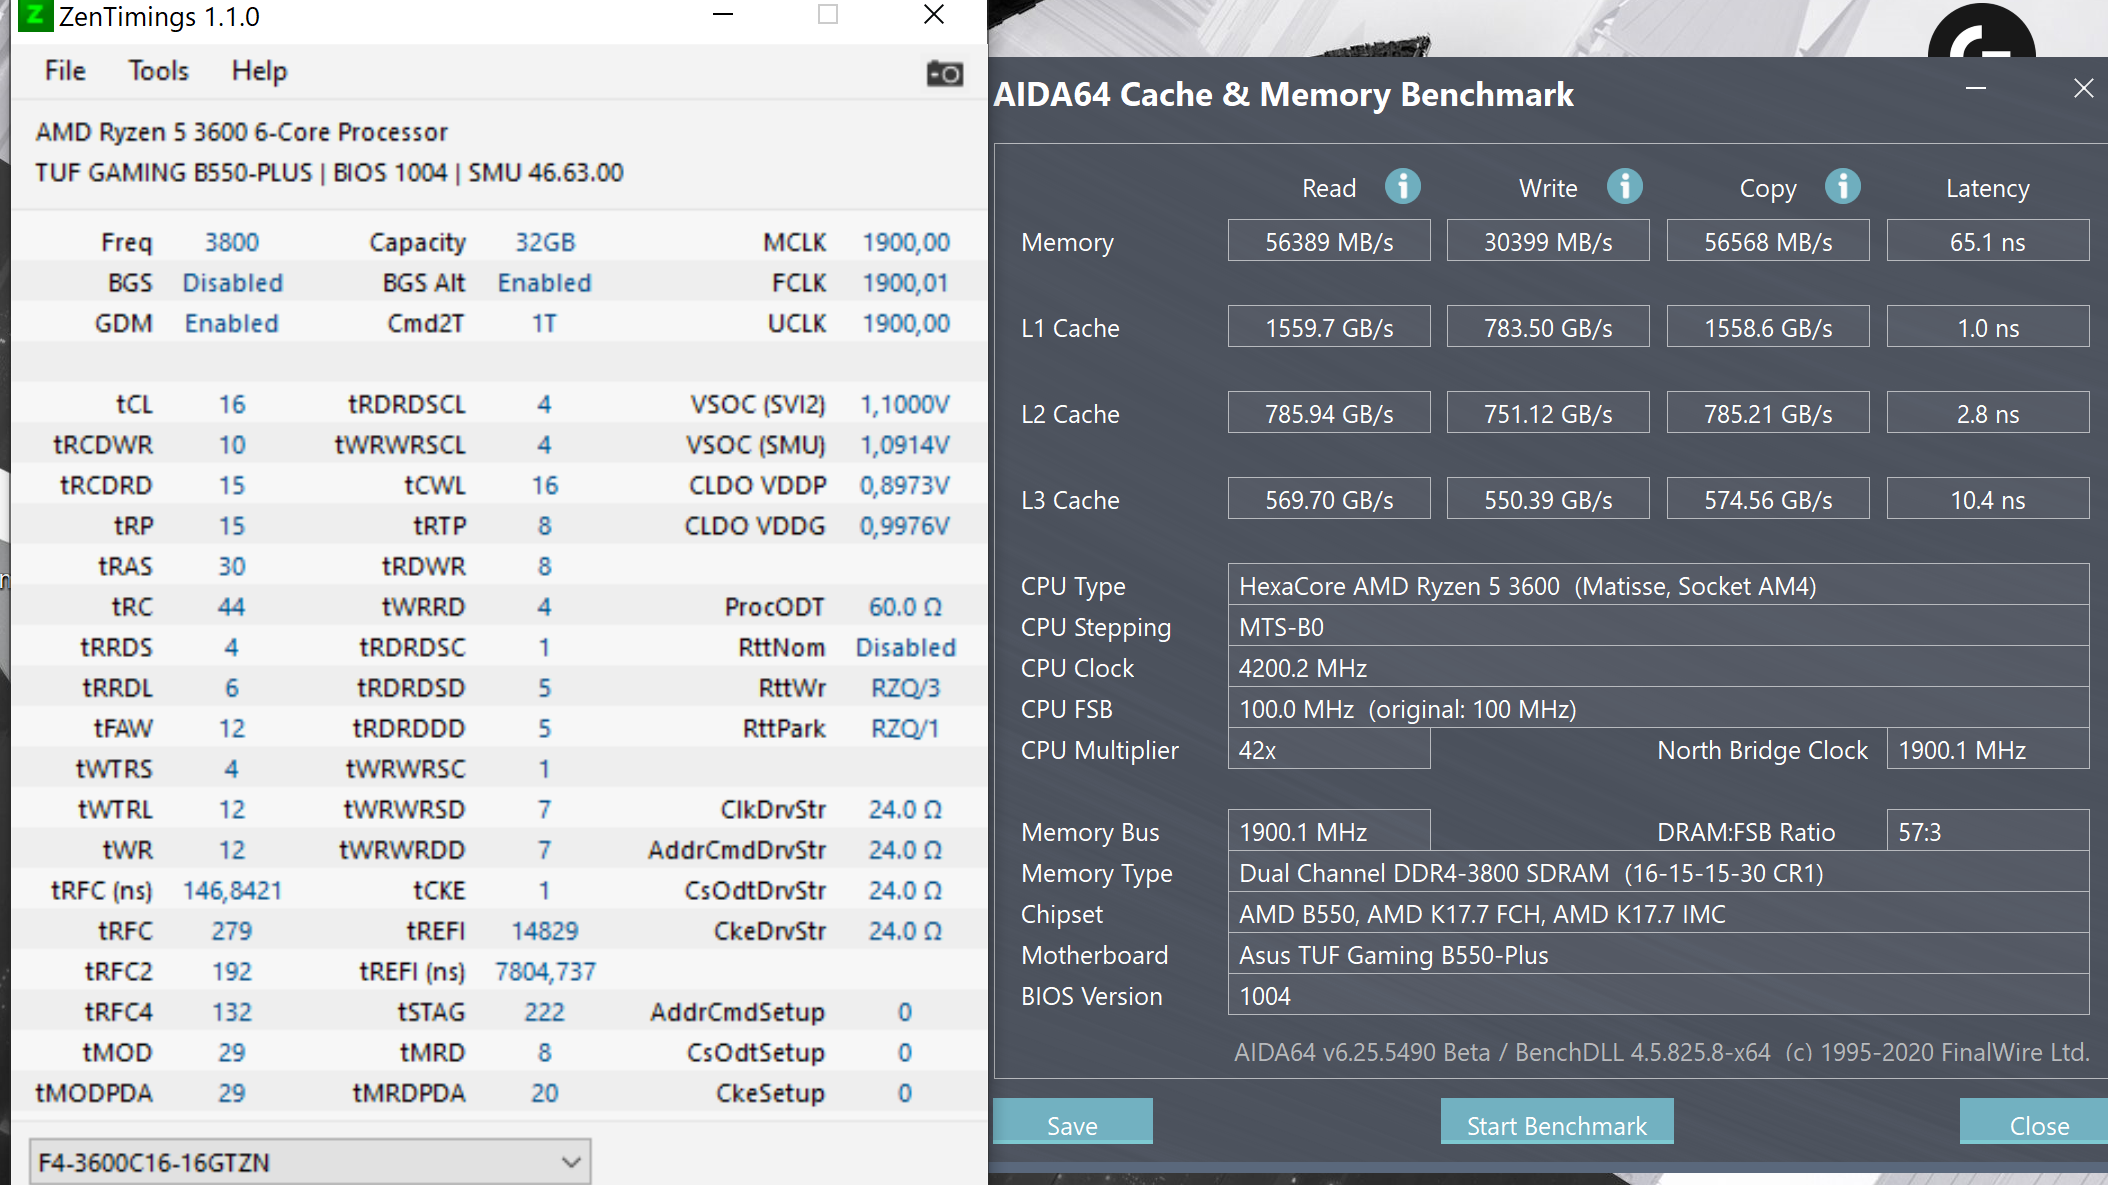The height and width of the screenshot is (1185, 2108).
Task: Minimize the AIDA64 benchmark window
Action: tap(1975, 89)
